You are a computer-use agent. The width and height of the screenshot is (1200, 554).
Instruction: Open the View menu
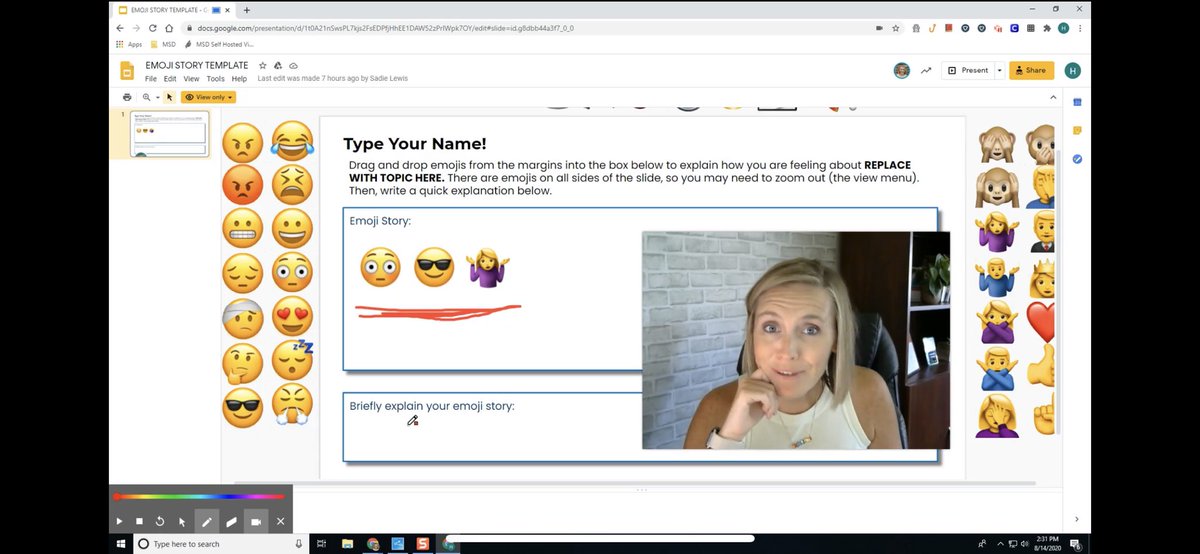[x=192, y=79]
